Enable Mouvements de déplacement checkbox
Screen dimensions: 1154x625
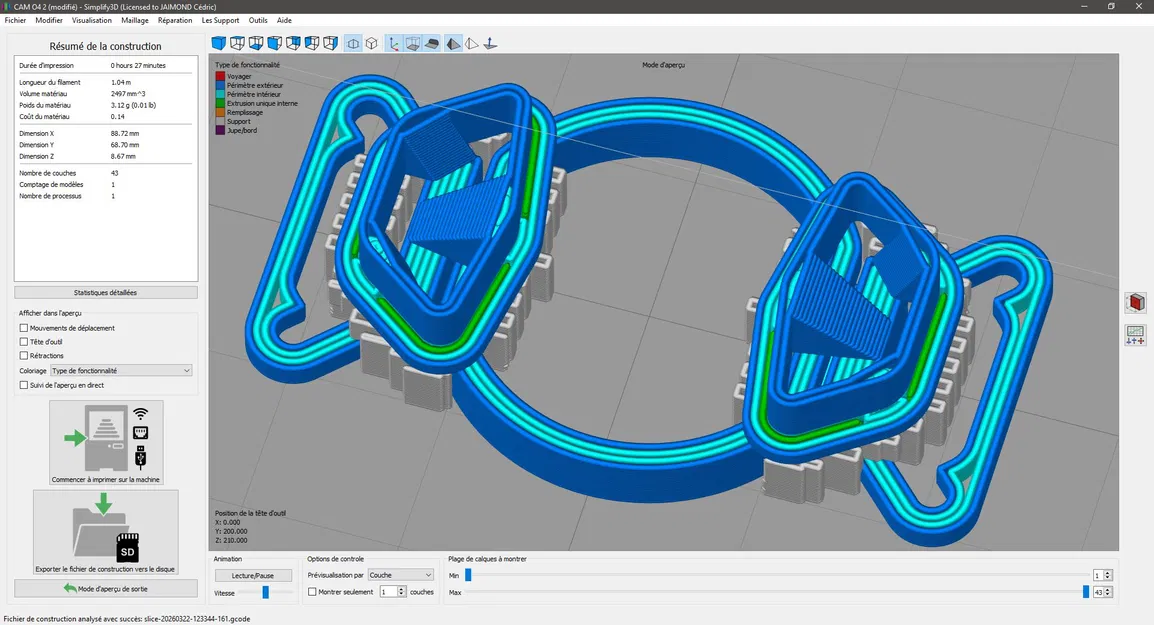click(x=24, y=328)
